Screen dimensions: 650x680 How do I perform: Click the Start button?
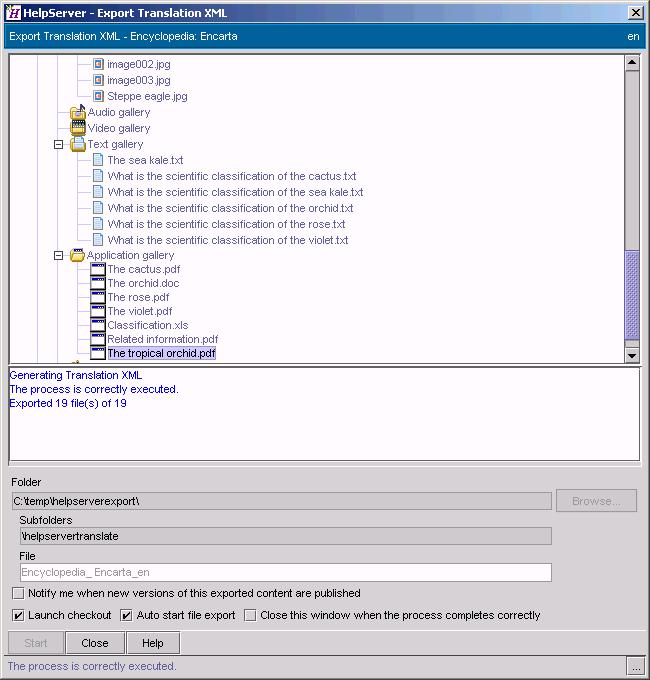point(36,643)
